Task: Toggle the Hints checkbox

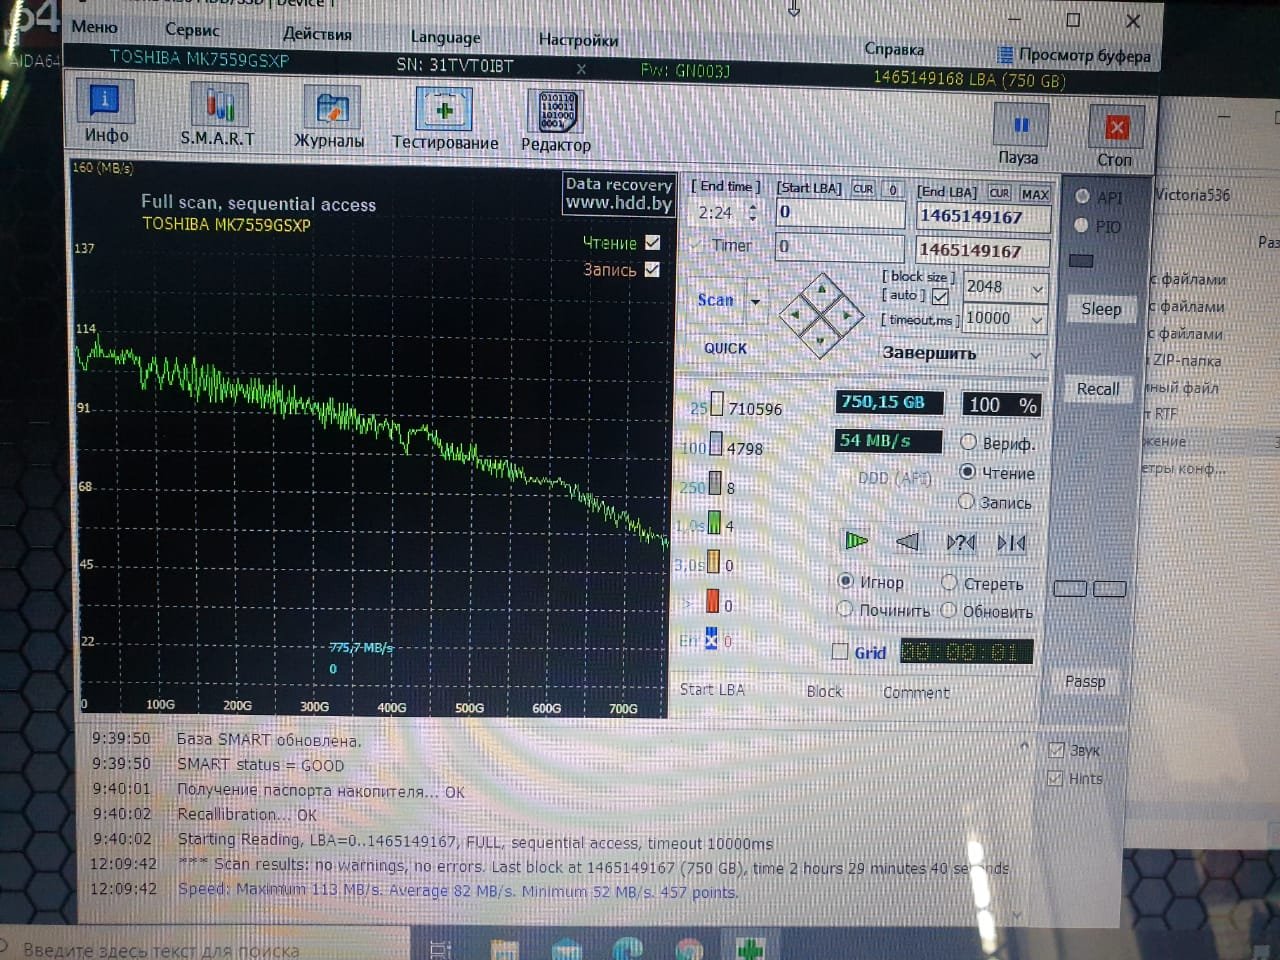Action: pyautogui.click(x=1056, y=779)
